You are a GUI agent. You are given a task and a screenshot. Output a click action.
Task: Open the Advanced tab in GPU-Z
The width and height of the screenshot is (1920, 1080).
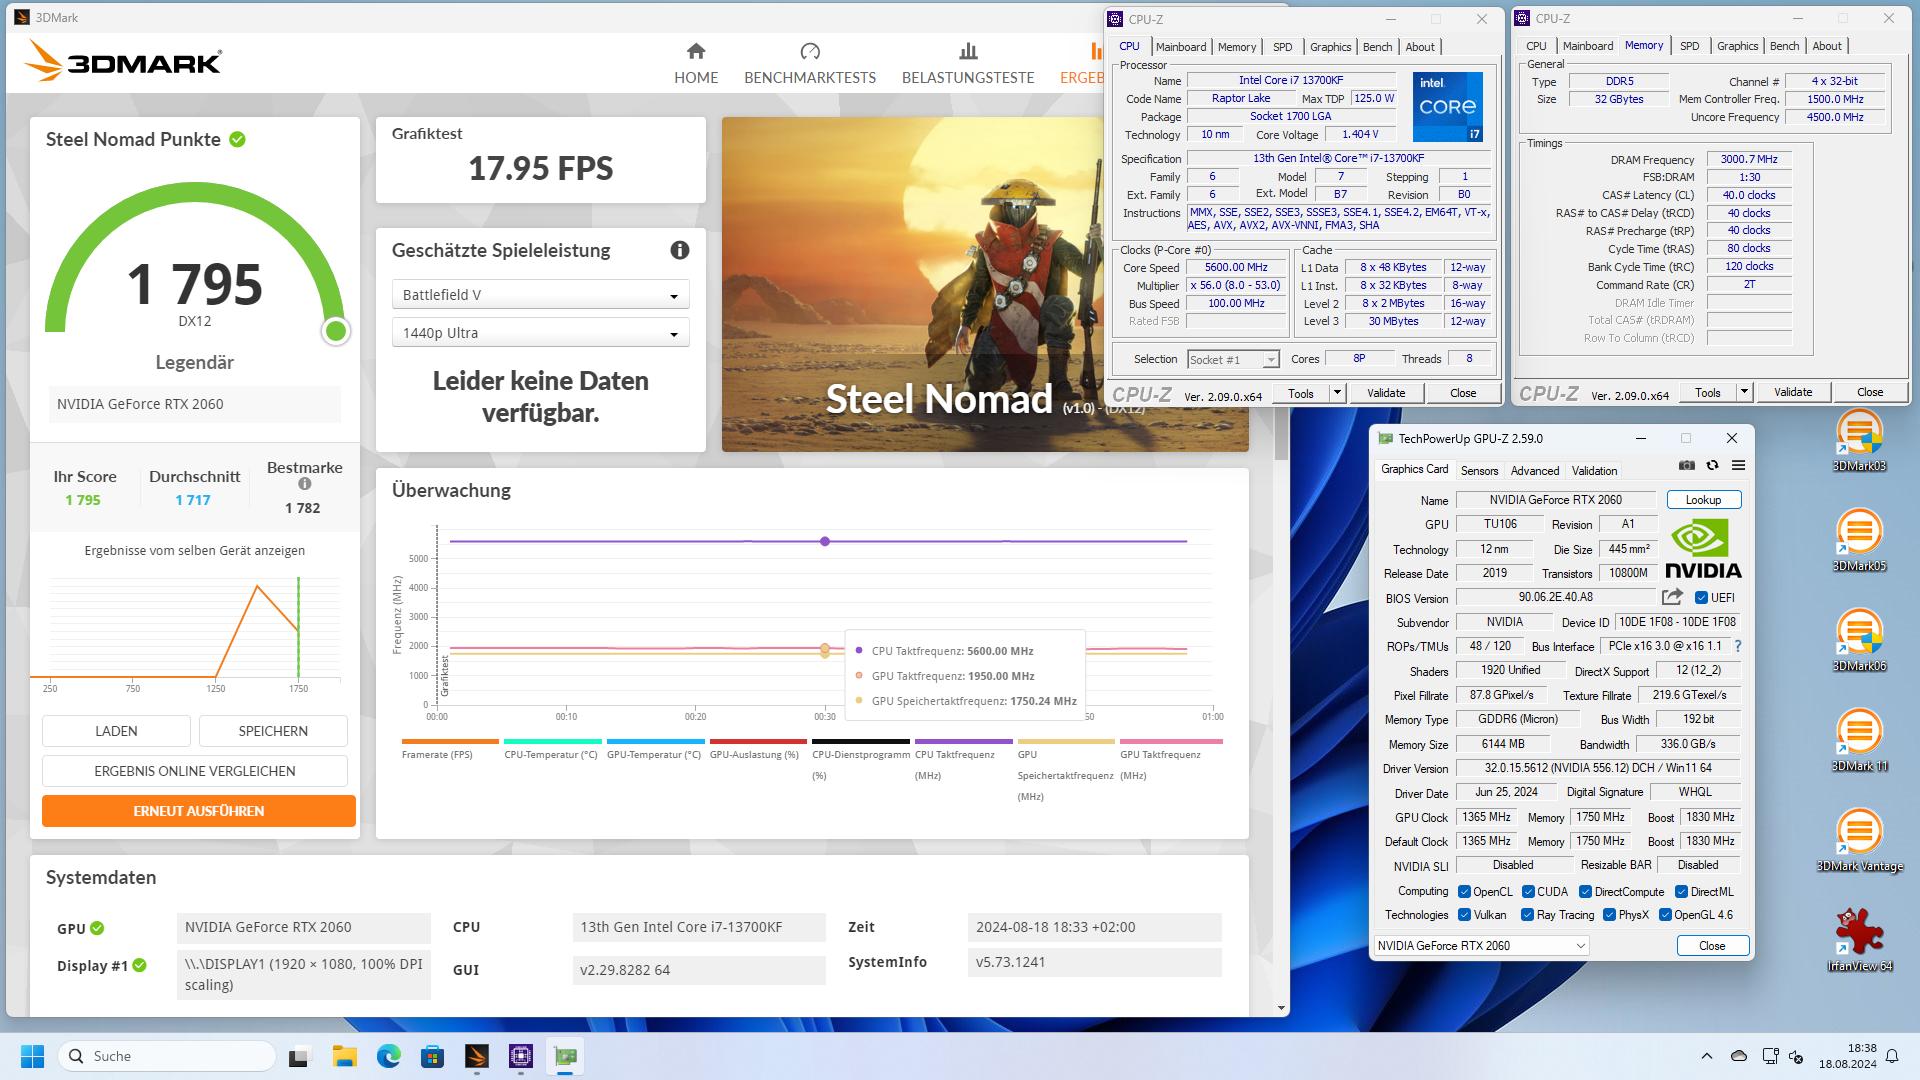click(1535, 471)
